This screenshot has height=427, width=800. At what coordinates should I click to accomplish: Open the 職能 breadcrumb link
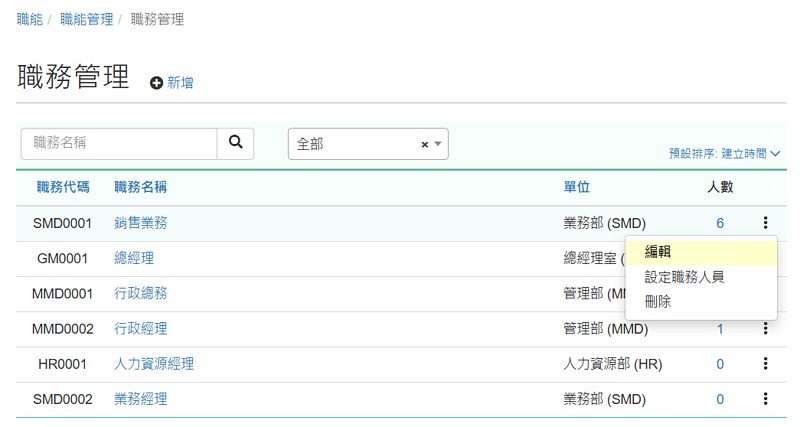[30, 19]
